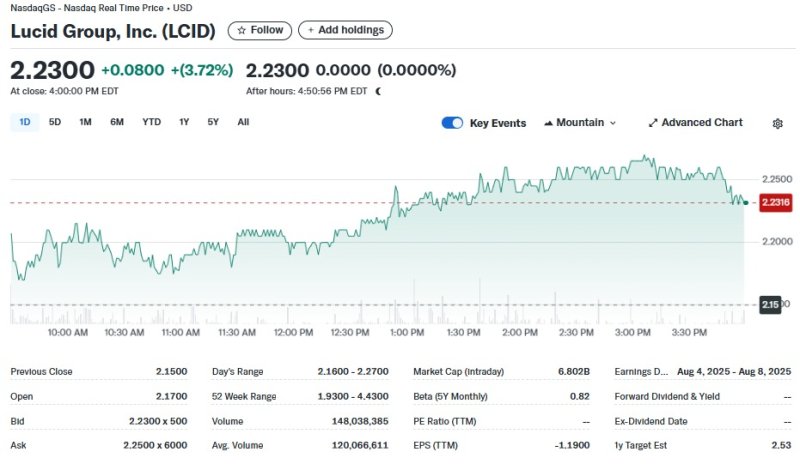
Task: Click the Ex-Dividend Date label
Action: pyautogui.click(x=651, y=422)
